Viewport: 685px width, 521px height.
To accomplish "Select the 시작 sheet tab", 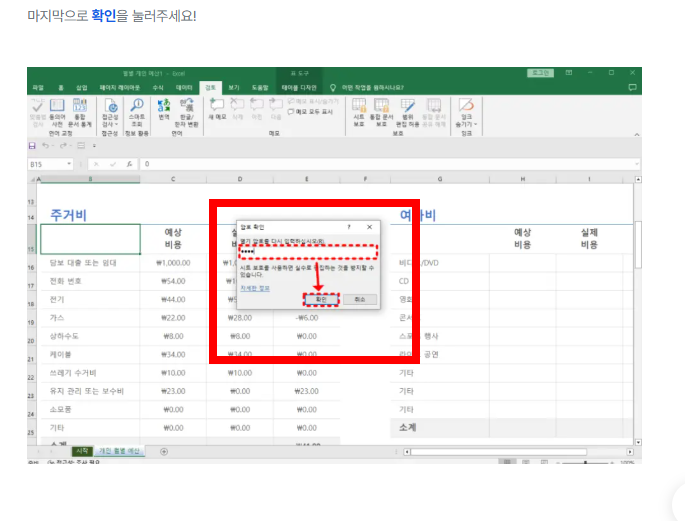I will click(x=82, y=451).
